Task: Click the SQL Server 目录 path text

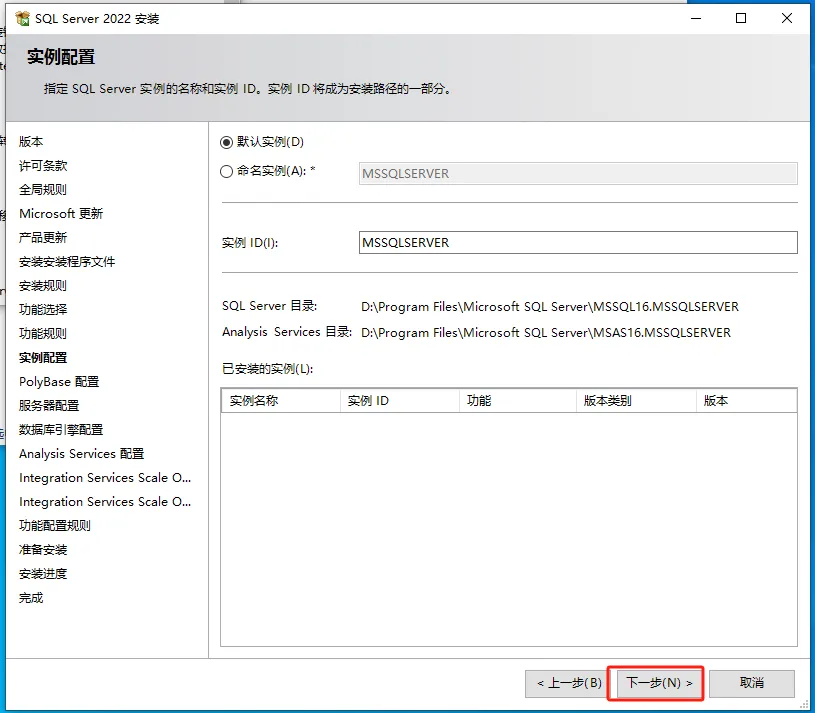Action: [550, 307]
